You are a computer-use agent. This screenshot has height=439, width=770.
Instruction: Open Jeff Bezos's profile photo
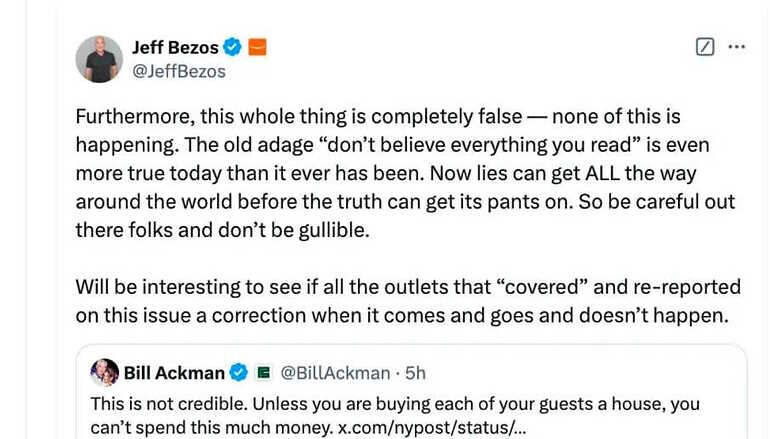tap(99, 59)
